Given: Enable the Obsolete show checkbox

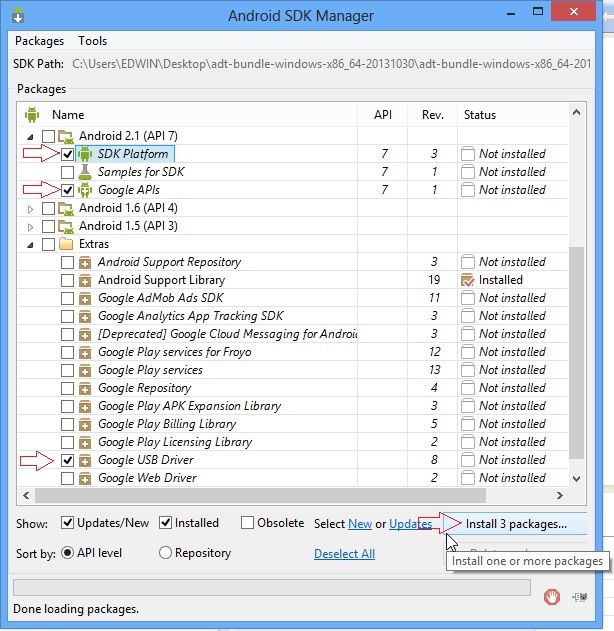Looking at the screenshot, I should coord(247,523).
